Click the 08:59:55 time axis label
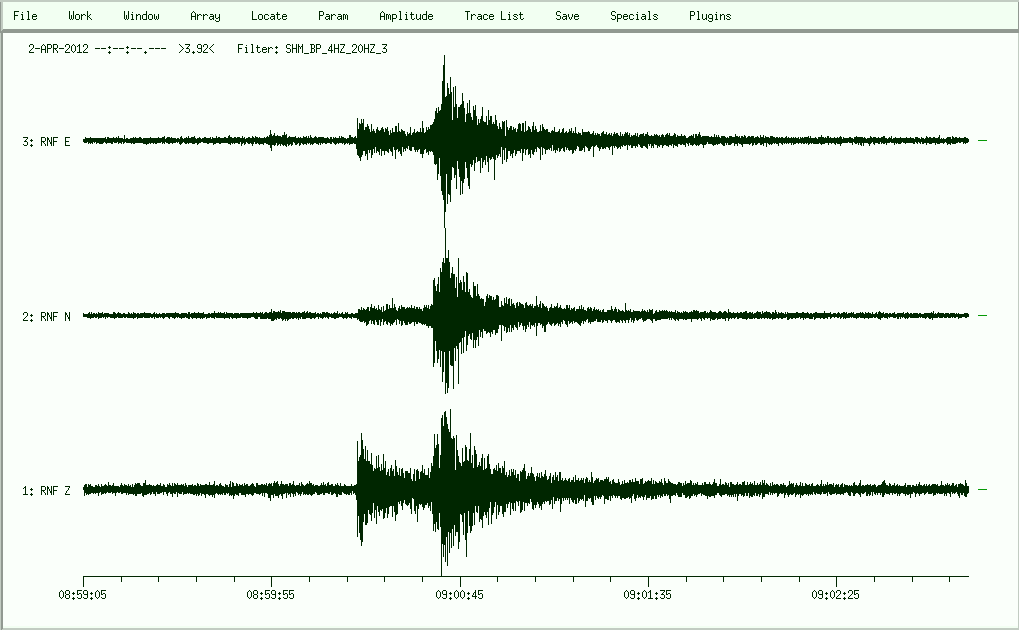 click(272, 594)
